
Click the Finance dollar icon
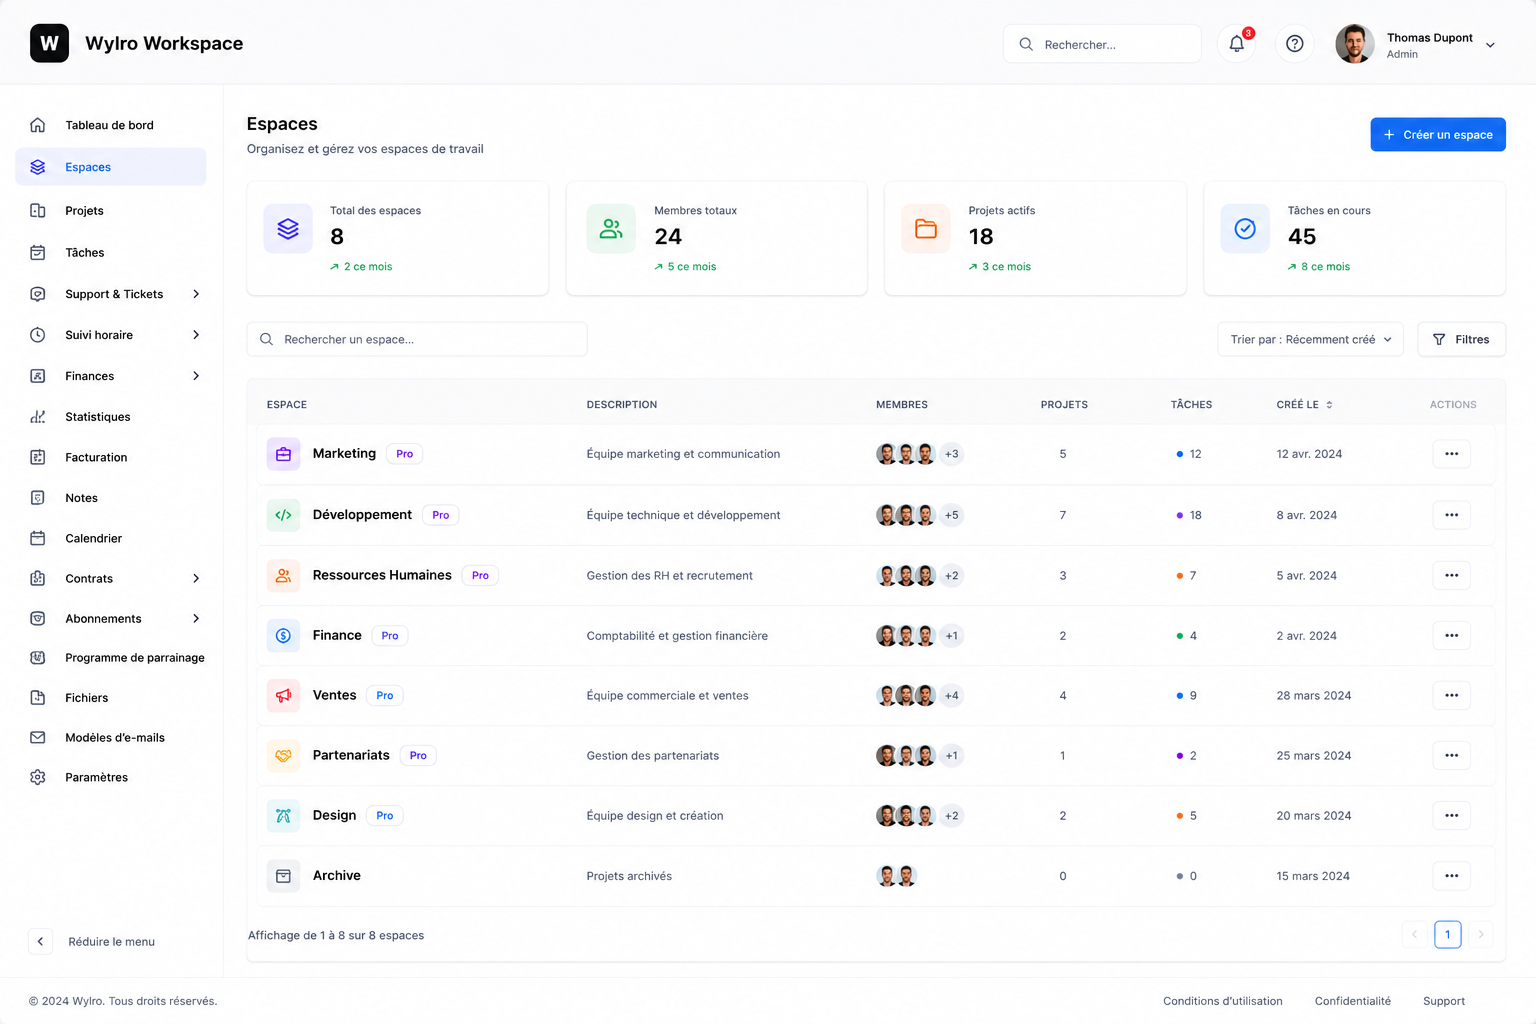283,635
